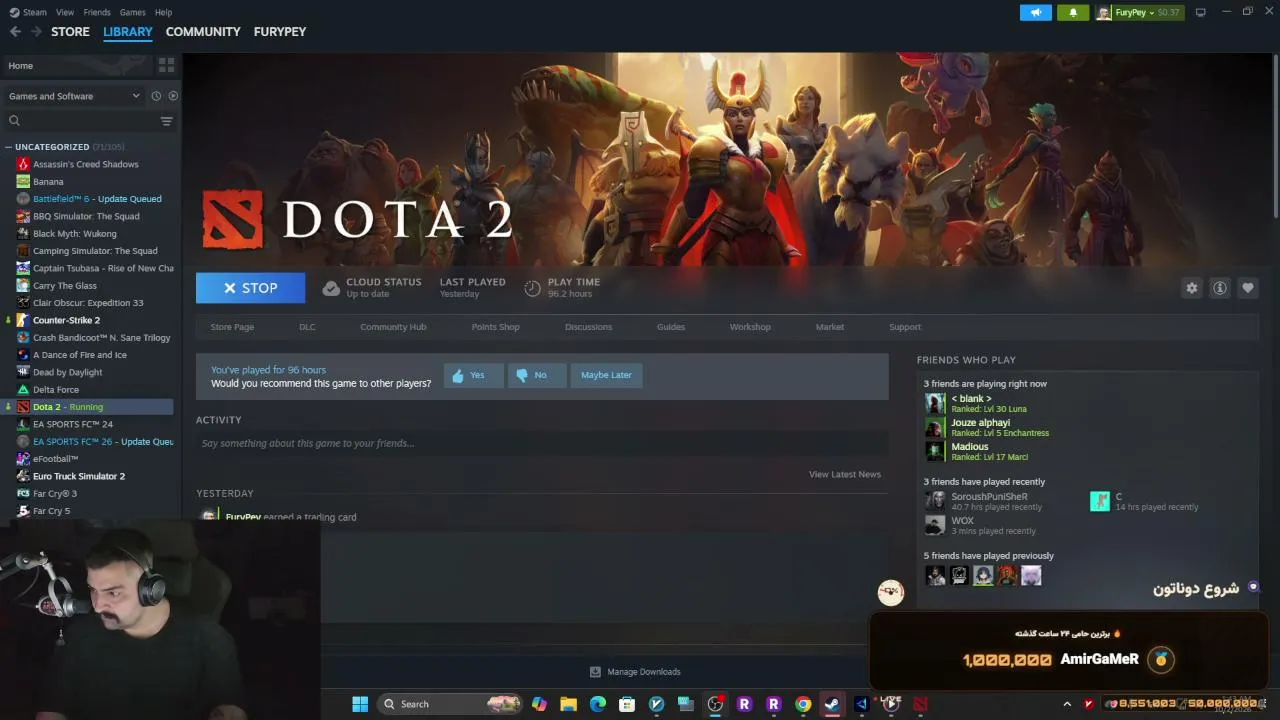The height and width of the screenshot is (720, 1280).
Task: Toggle Dota 2 as a favorite
Action: pos(1248,288)
